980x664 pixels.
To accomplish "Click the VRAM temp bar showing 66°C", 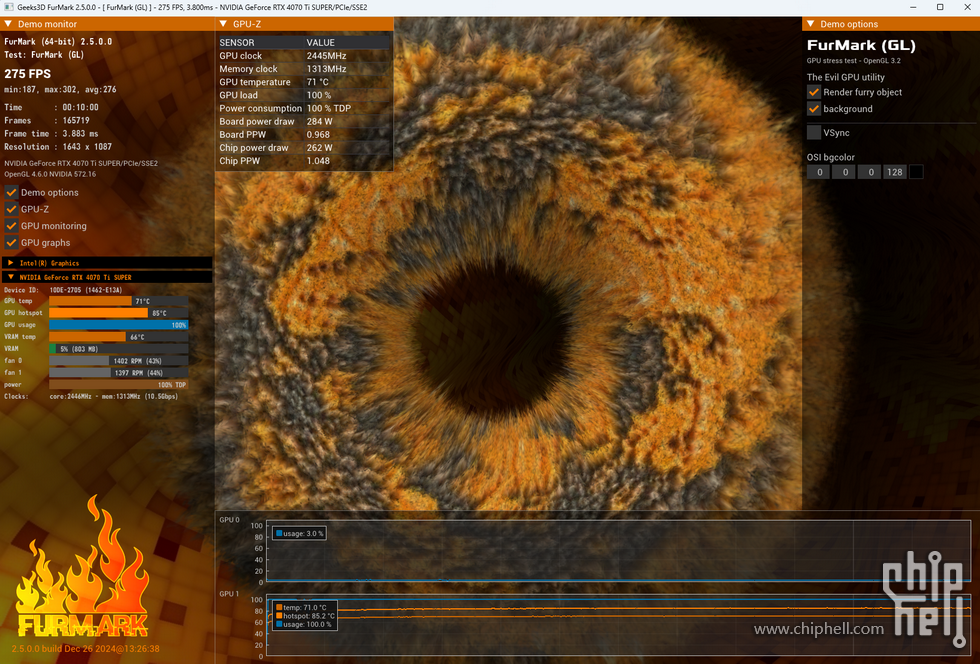I will [119, 337].
